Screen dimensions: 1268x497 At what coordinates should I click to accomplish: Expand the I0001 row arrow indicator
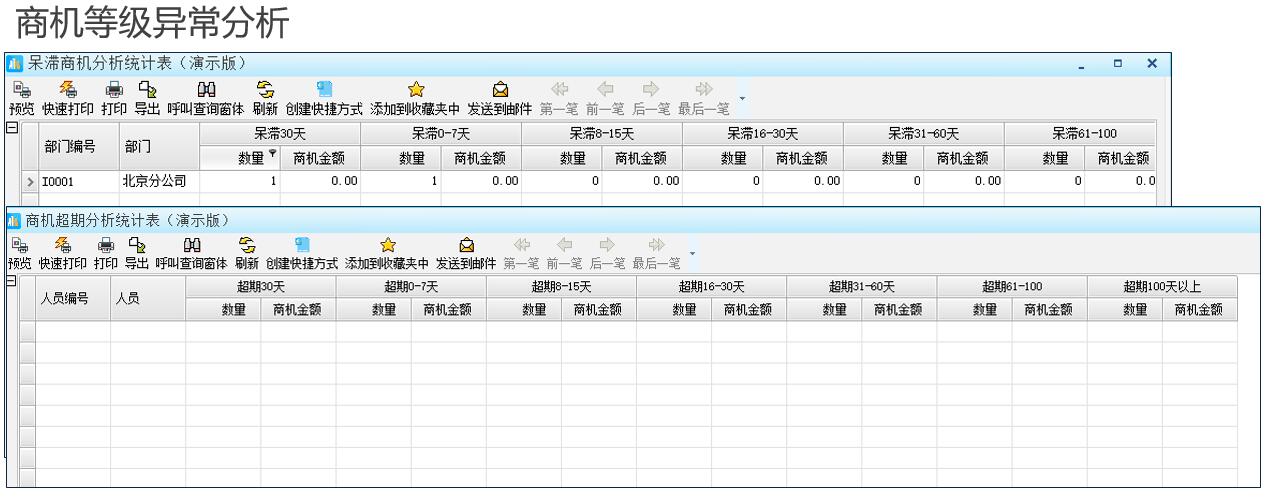pyautogui.click(x=30, y=182)
